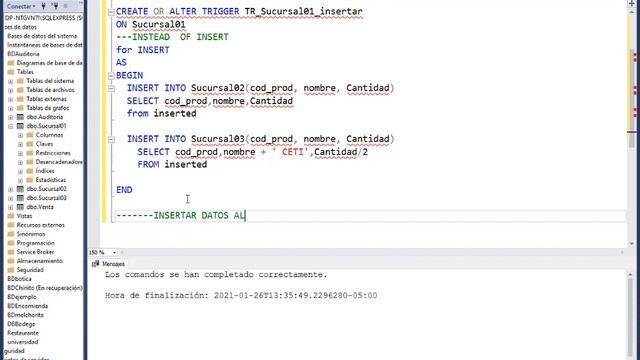Click the Almacenamiento folder icon

click(11, 261)
